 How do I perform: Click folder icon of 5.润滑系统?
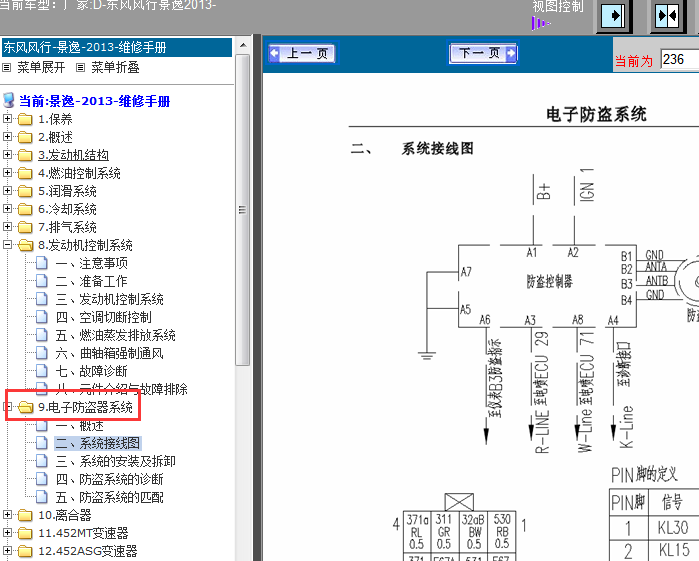click(25, 191)
